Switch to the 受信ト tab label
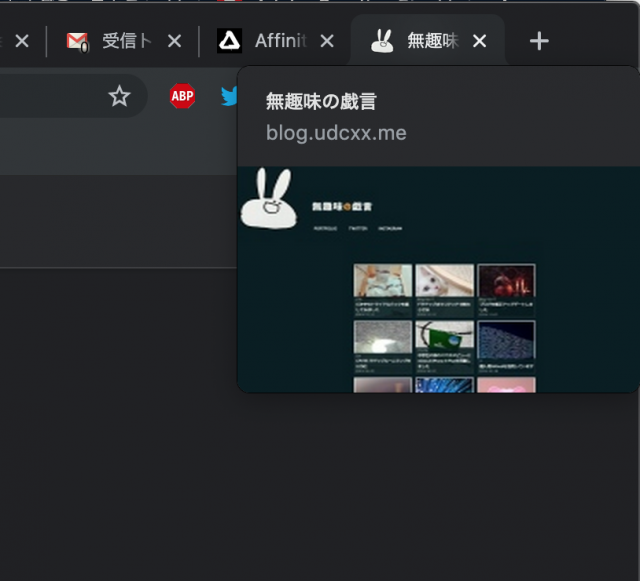640x581 pixels. point(127,41)
